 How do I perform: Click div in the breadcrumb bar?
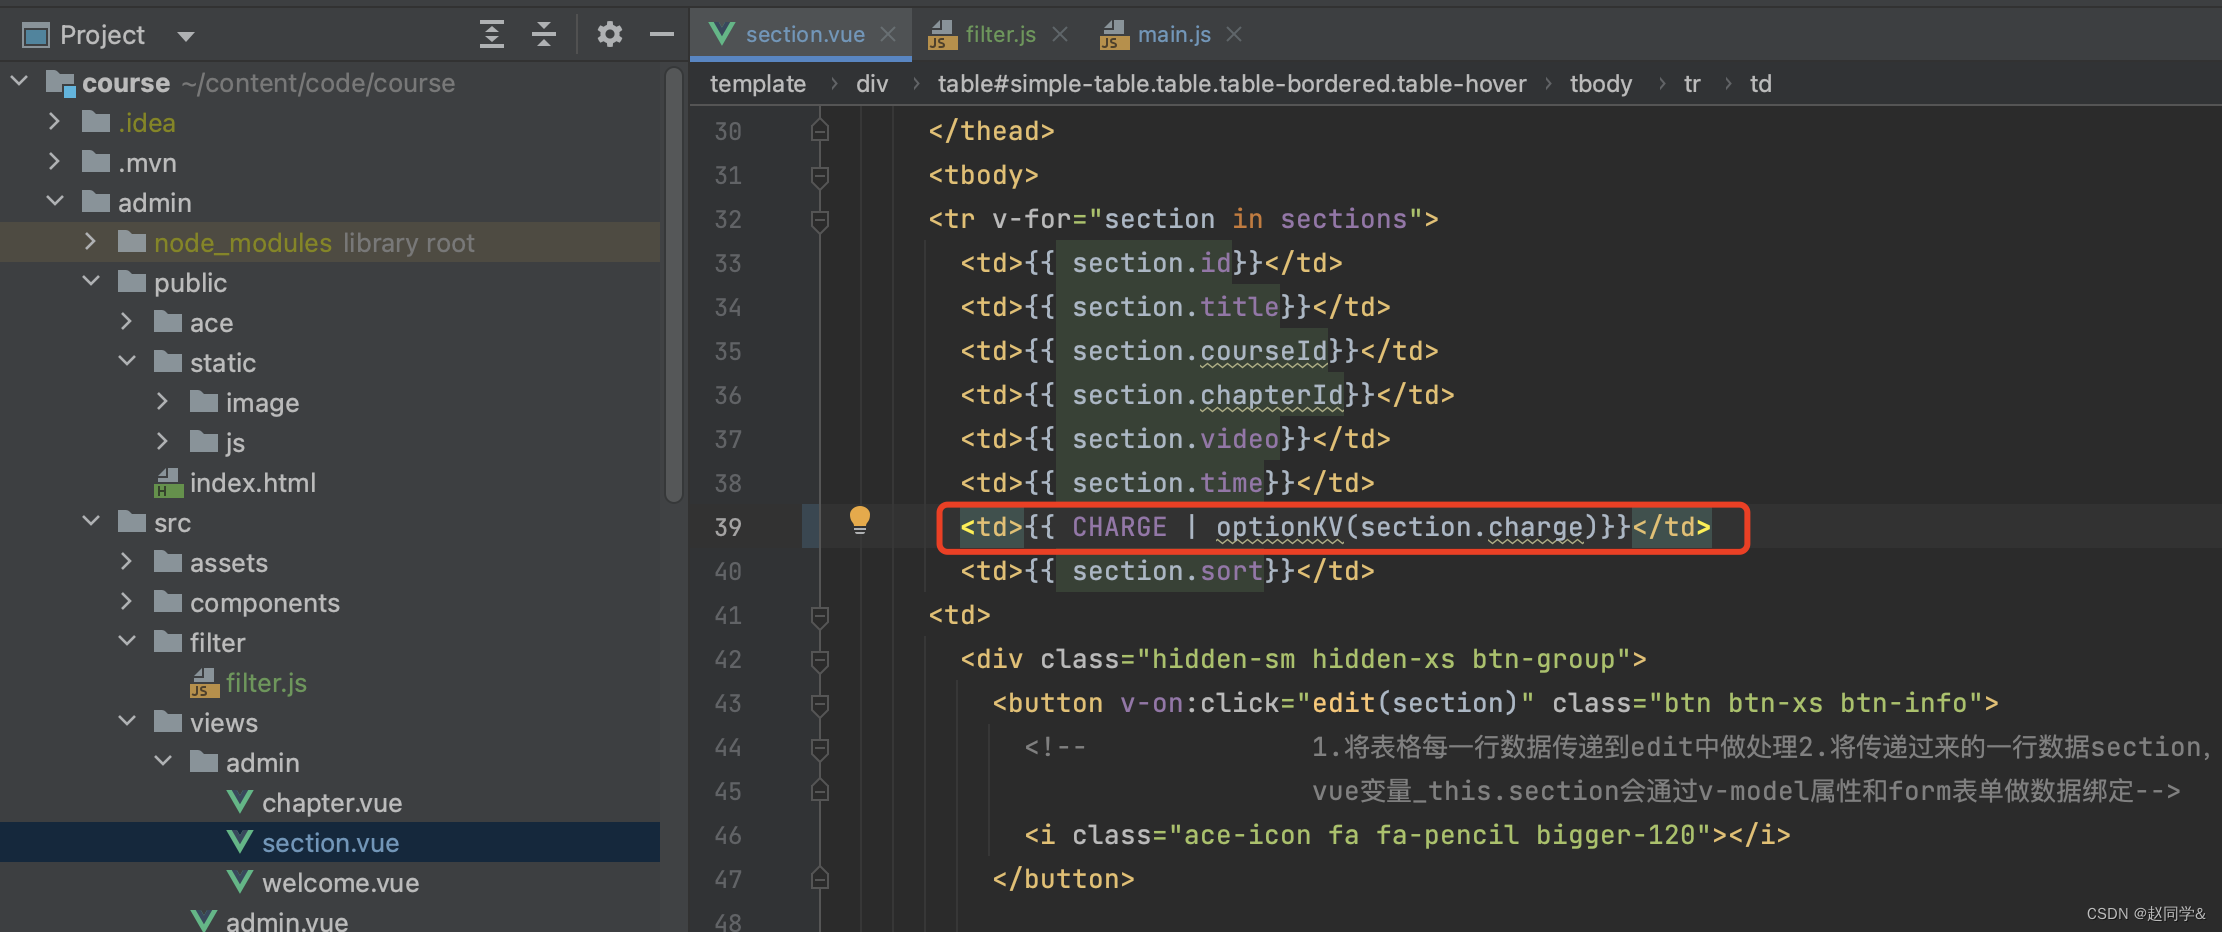872,84
